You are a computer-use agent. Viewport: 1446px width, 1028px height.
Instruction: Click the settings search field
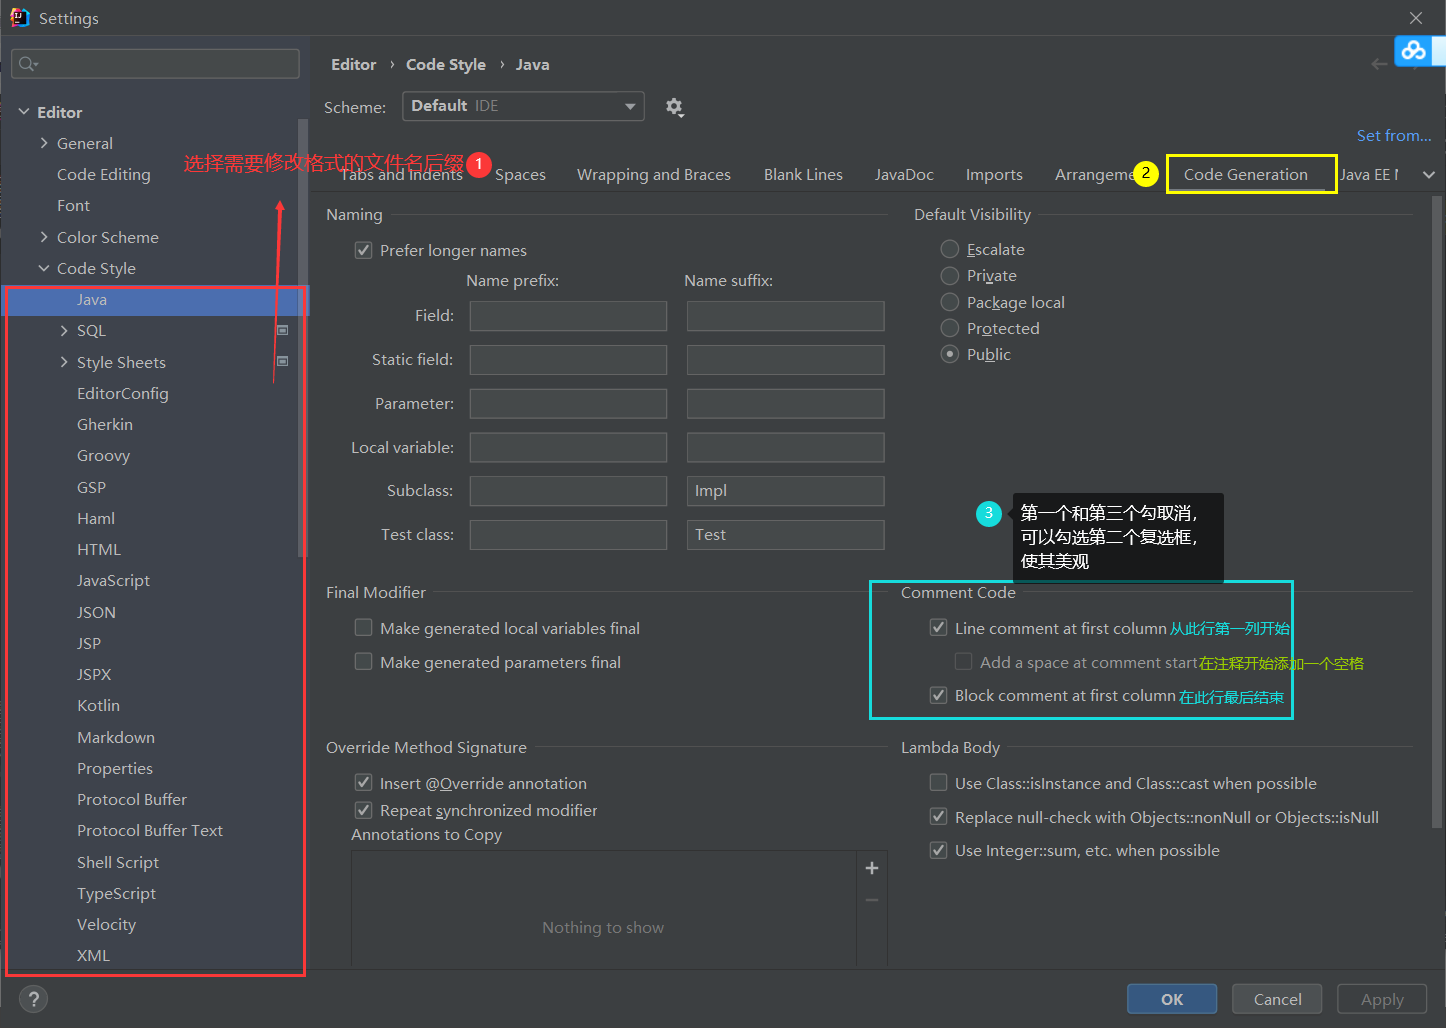click(x=155, y=64)
